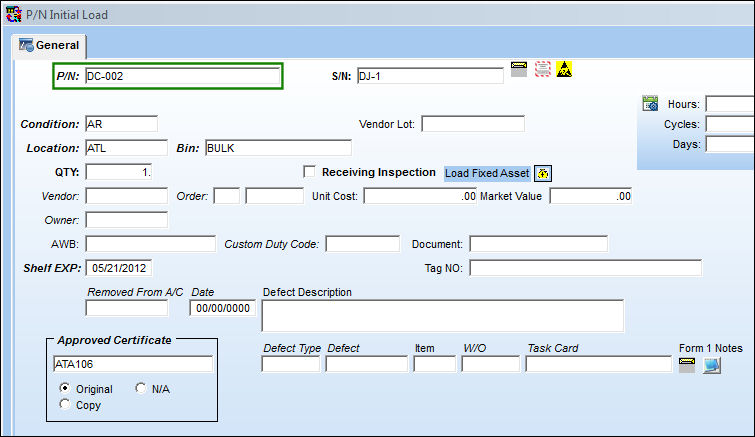
Task: Click the P/N Initial Load title icon
Action: (13, 14)
